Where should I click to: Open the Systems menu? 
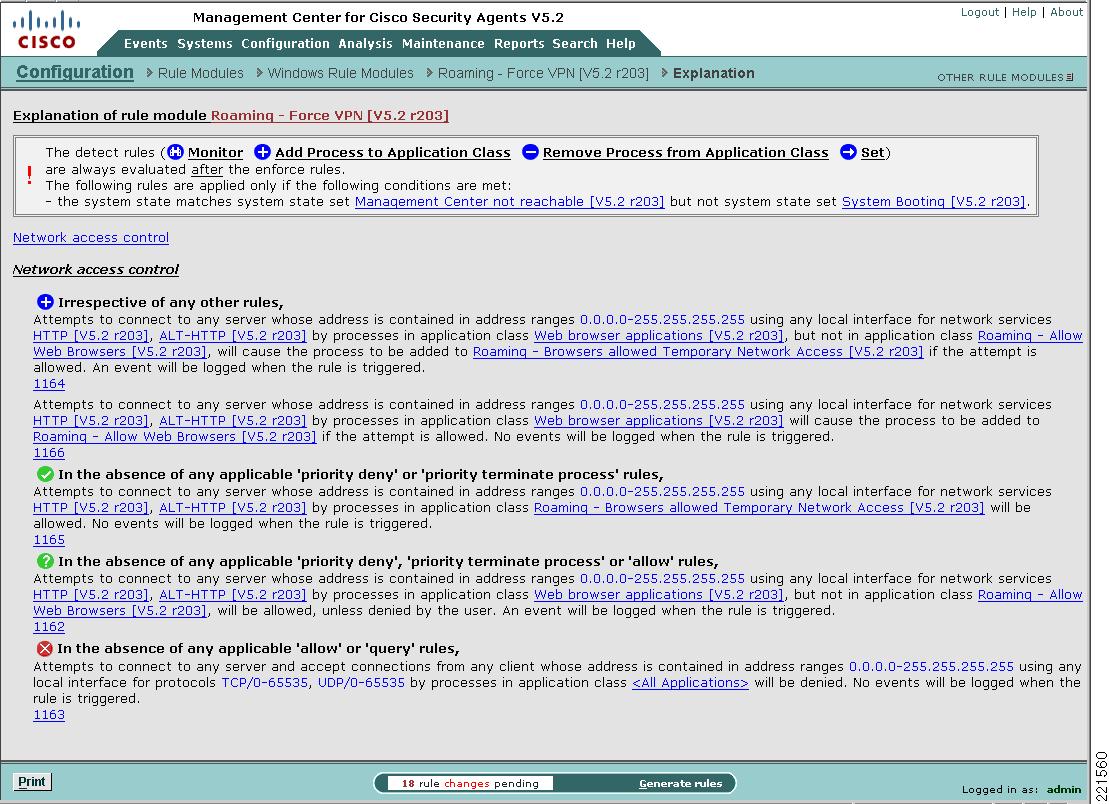coord(204,43)
